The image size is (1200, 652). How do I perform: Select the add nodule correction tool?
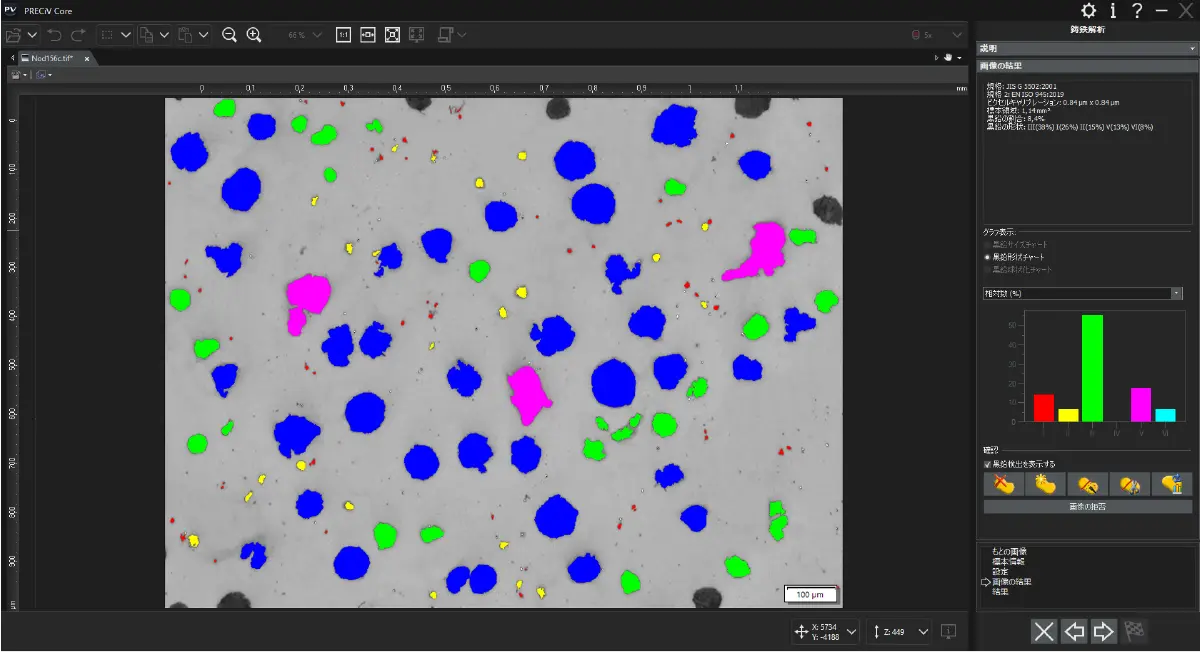click(x=1044, y=484)
